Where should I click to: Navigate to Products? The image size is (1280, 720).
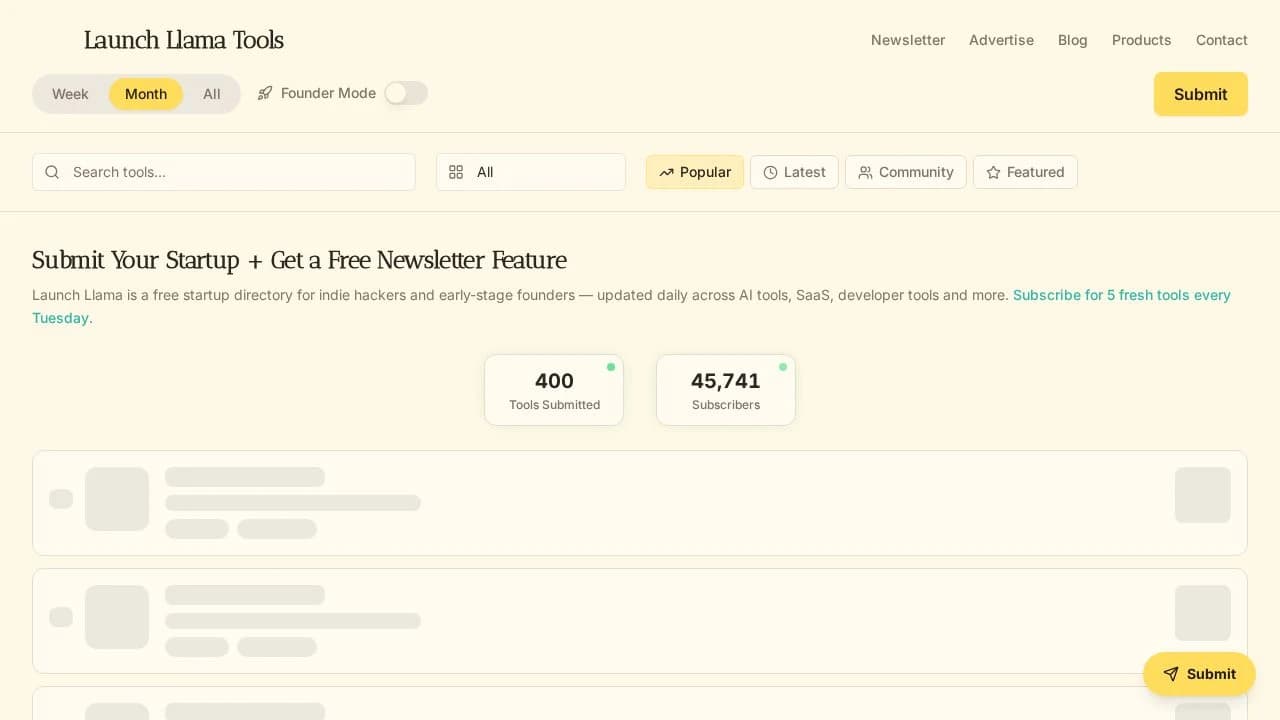point(1141,40)
